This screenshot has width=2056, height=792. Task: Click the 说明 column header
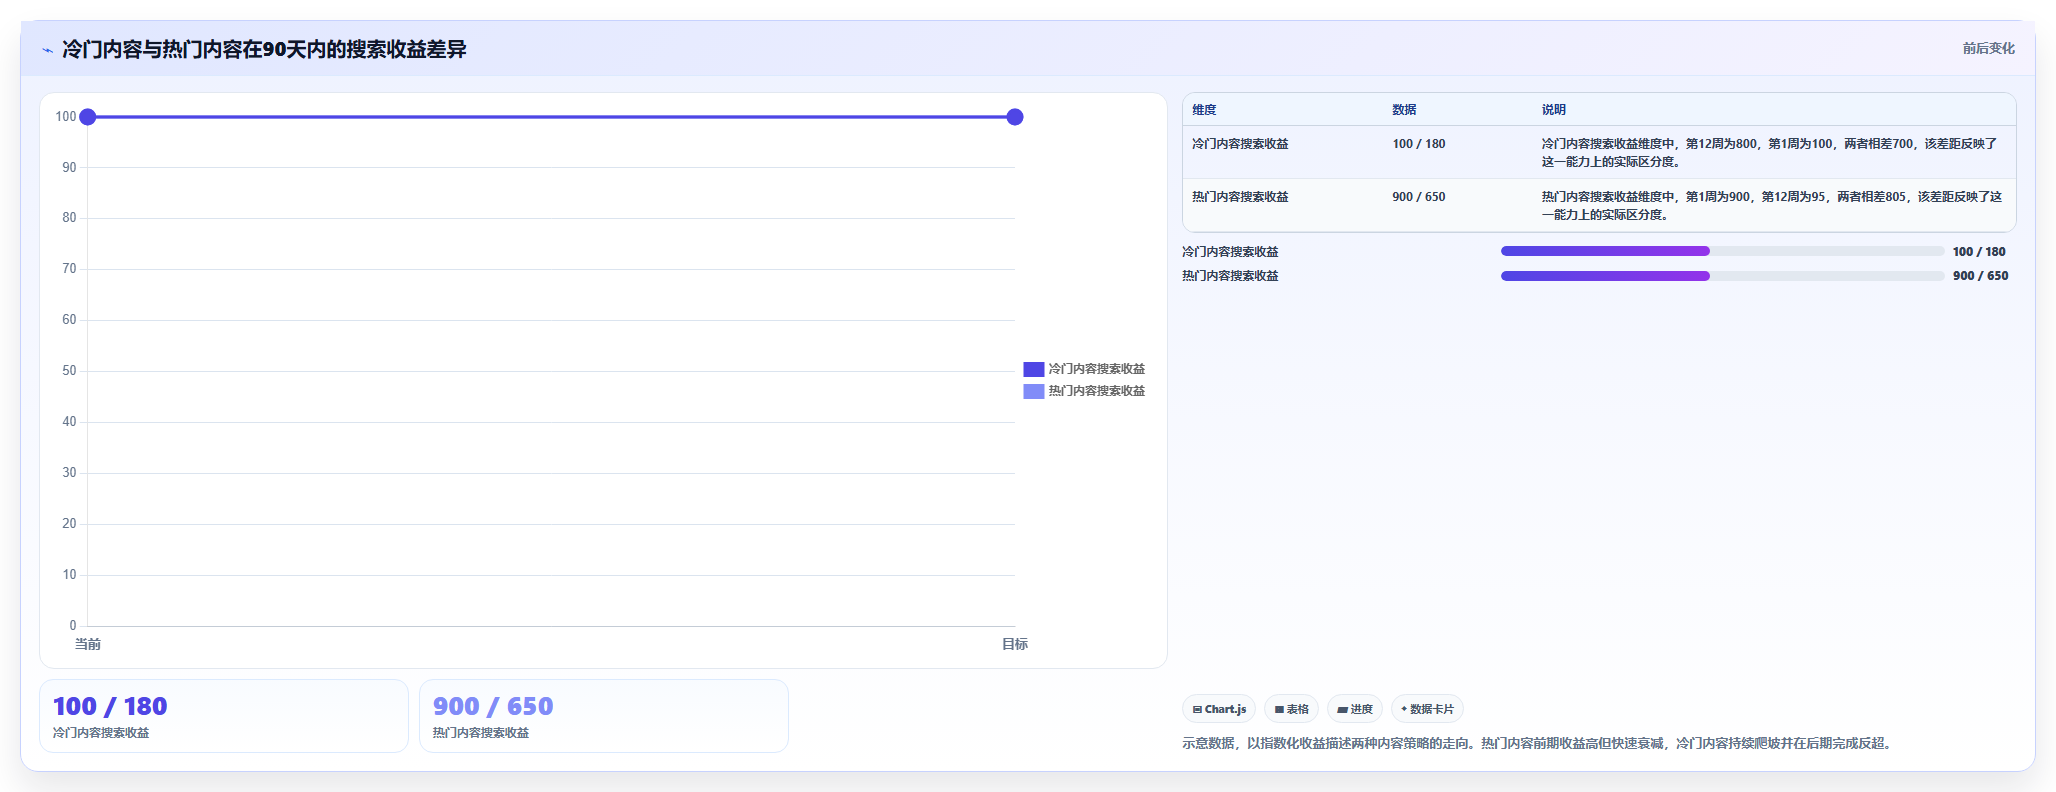pyautogui.click(x=1553, y=110)
